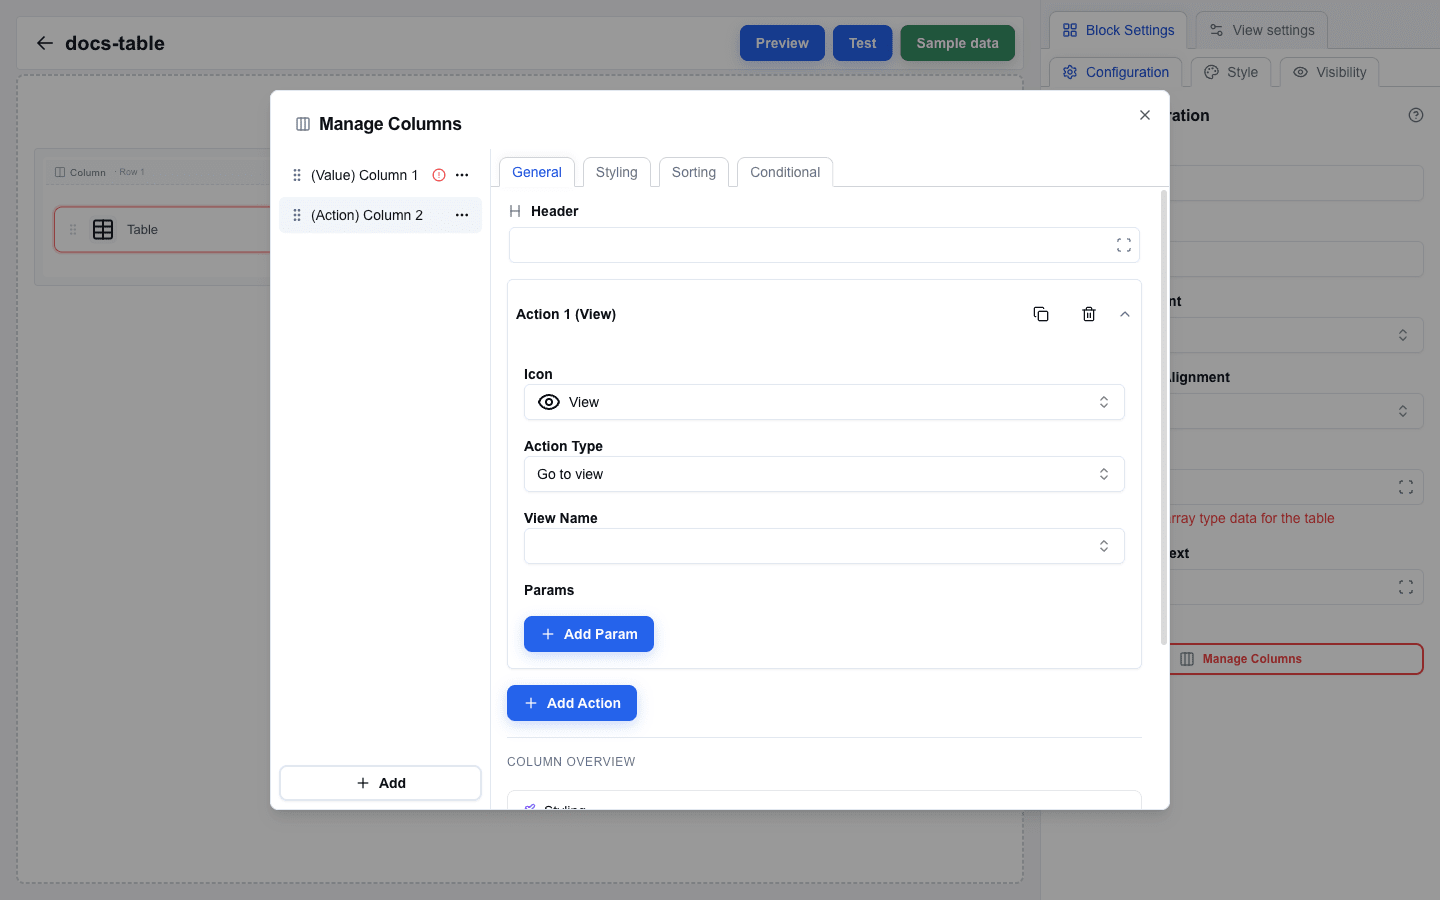Click the Sample data button

click(958, 43)
